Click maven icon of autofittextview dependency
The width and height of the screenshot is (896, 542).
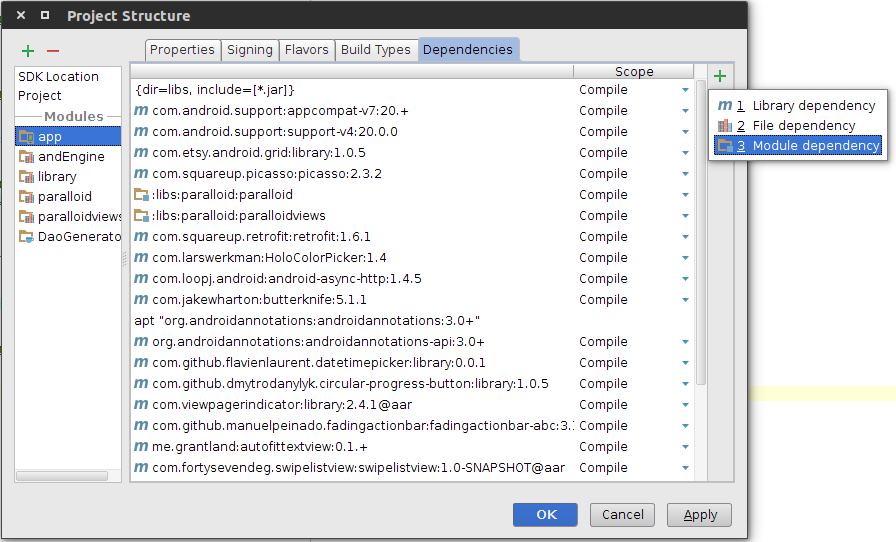141,447
